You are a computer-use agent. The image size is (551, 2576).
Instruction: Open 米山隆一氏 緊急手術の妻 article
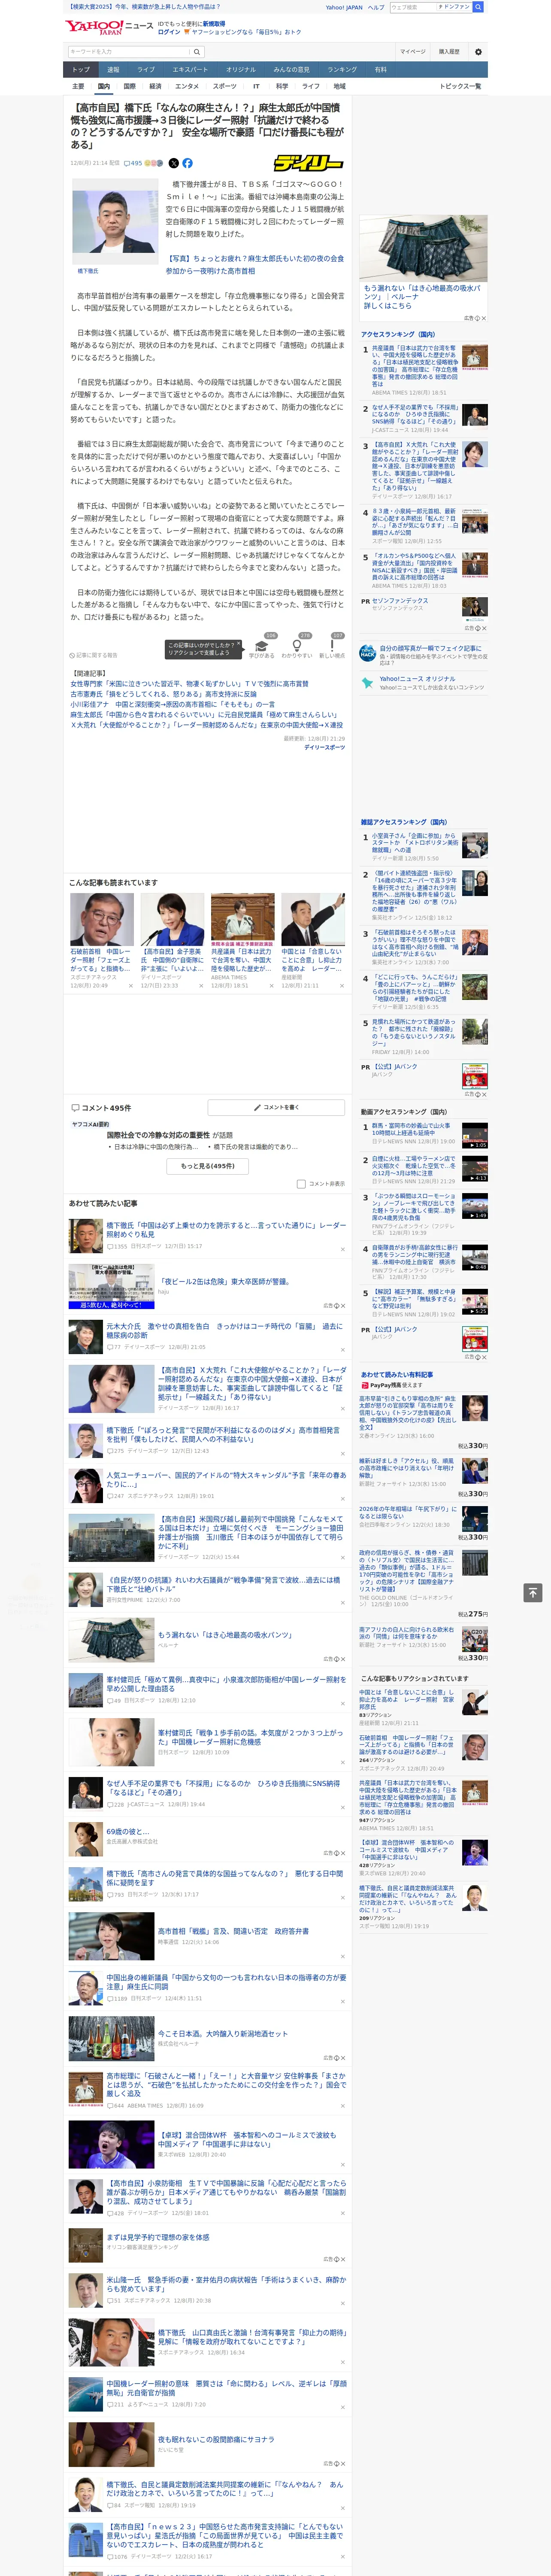[x=226, y=2285]
